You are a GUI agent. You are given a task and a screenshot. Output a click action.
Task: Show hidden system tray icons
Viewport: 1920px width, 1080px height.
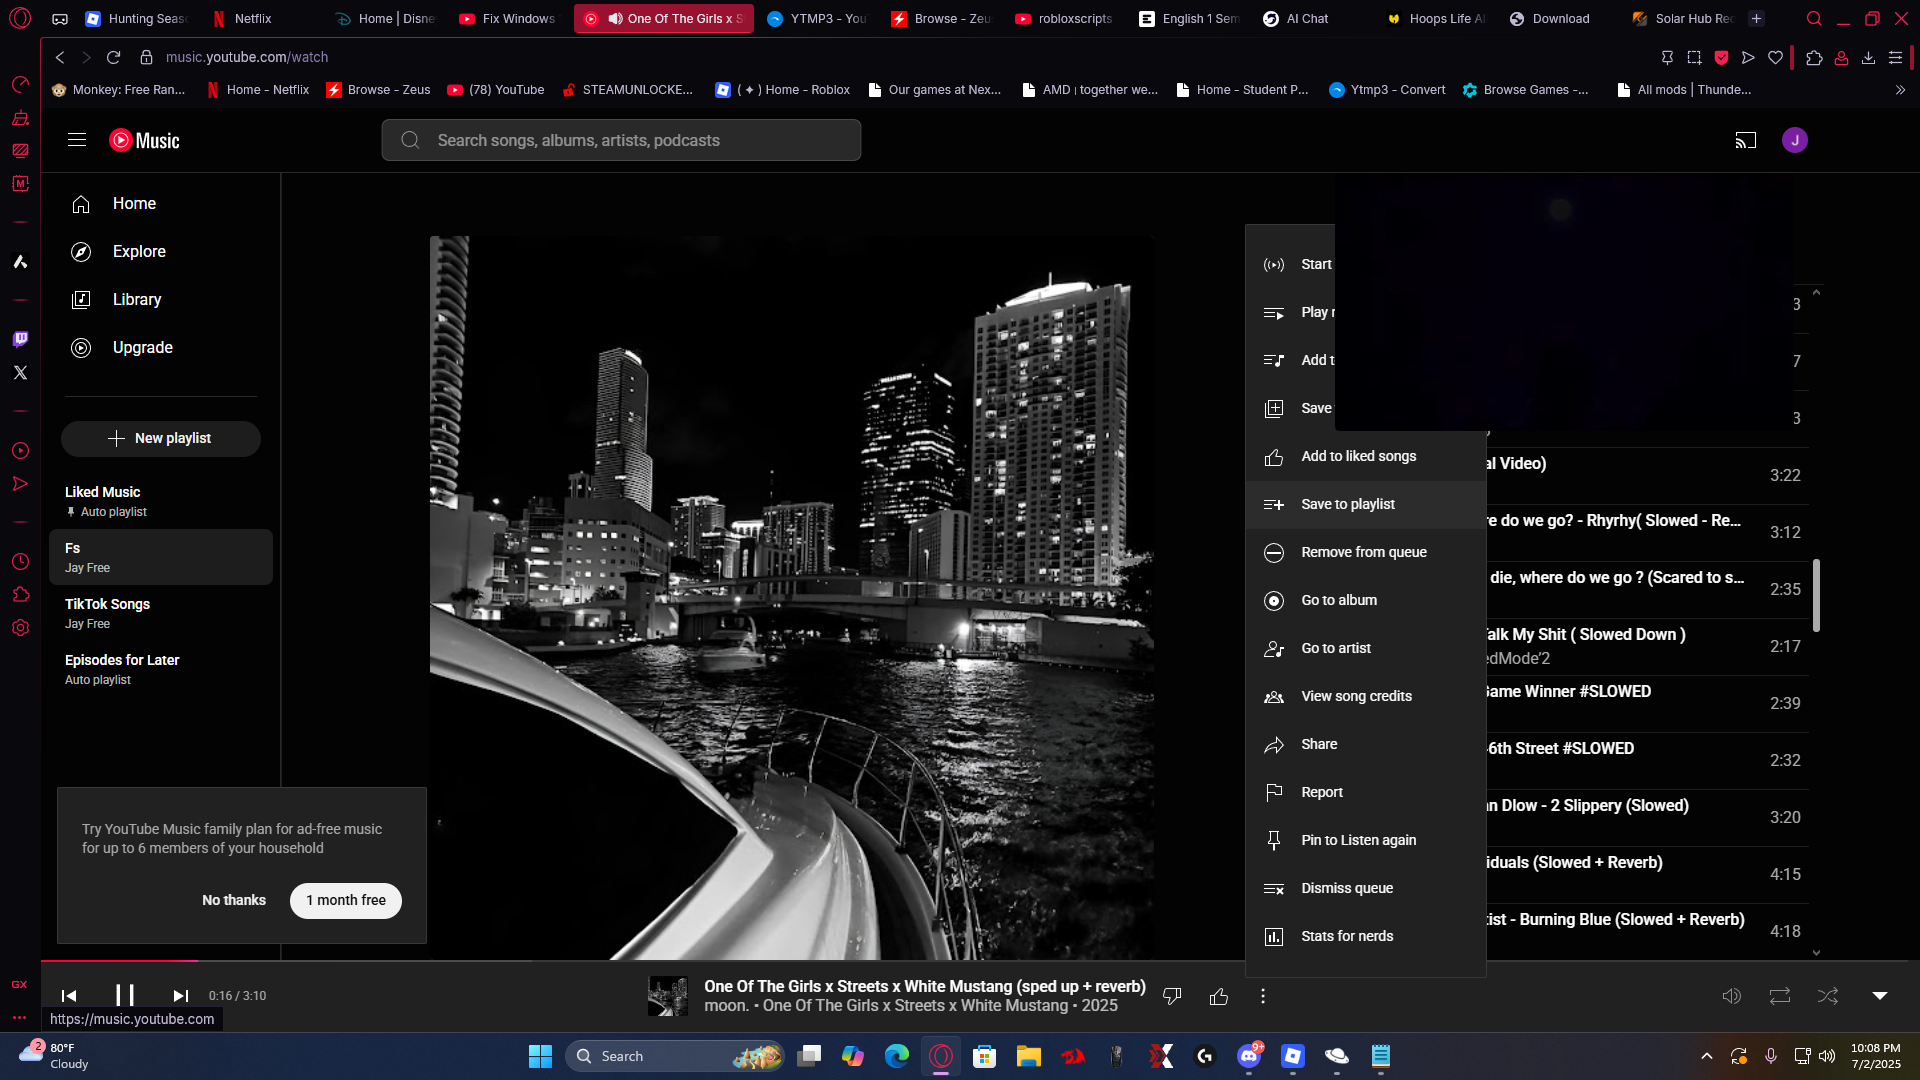[1707, 1057]
